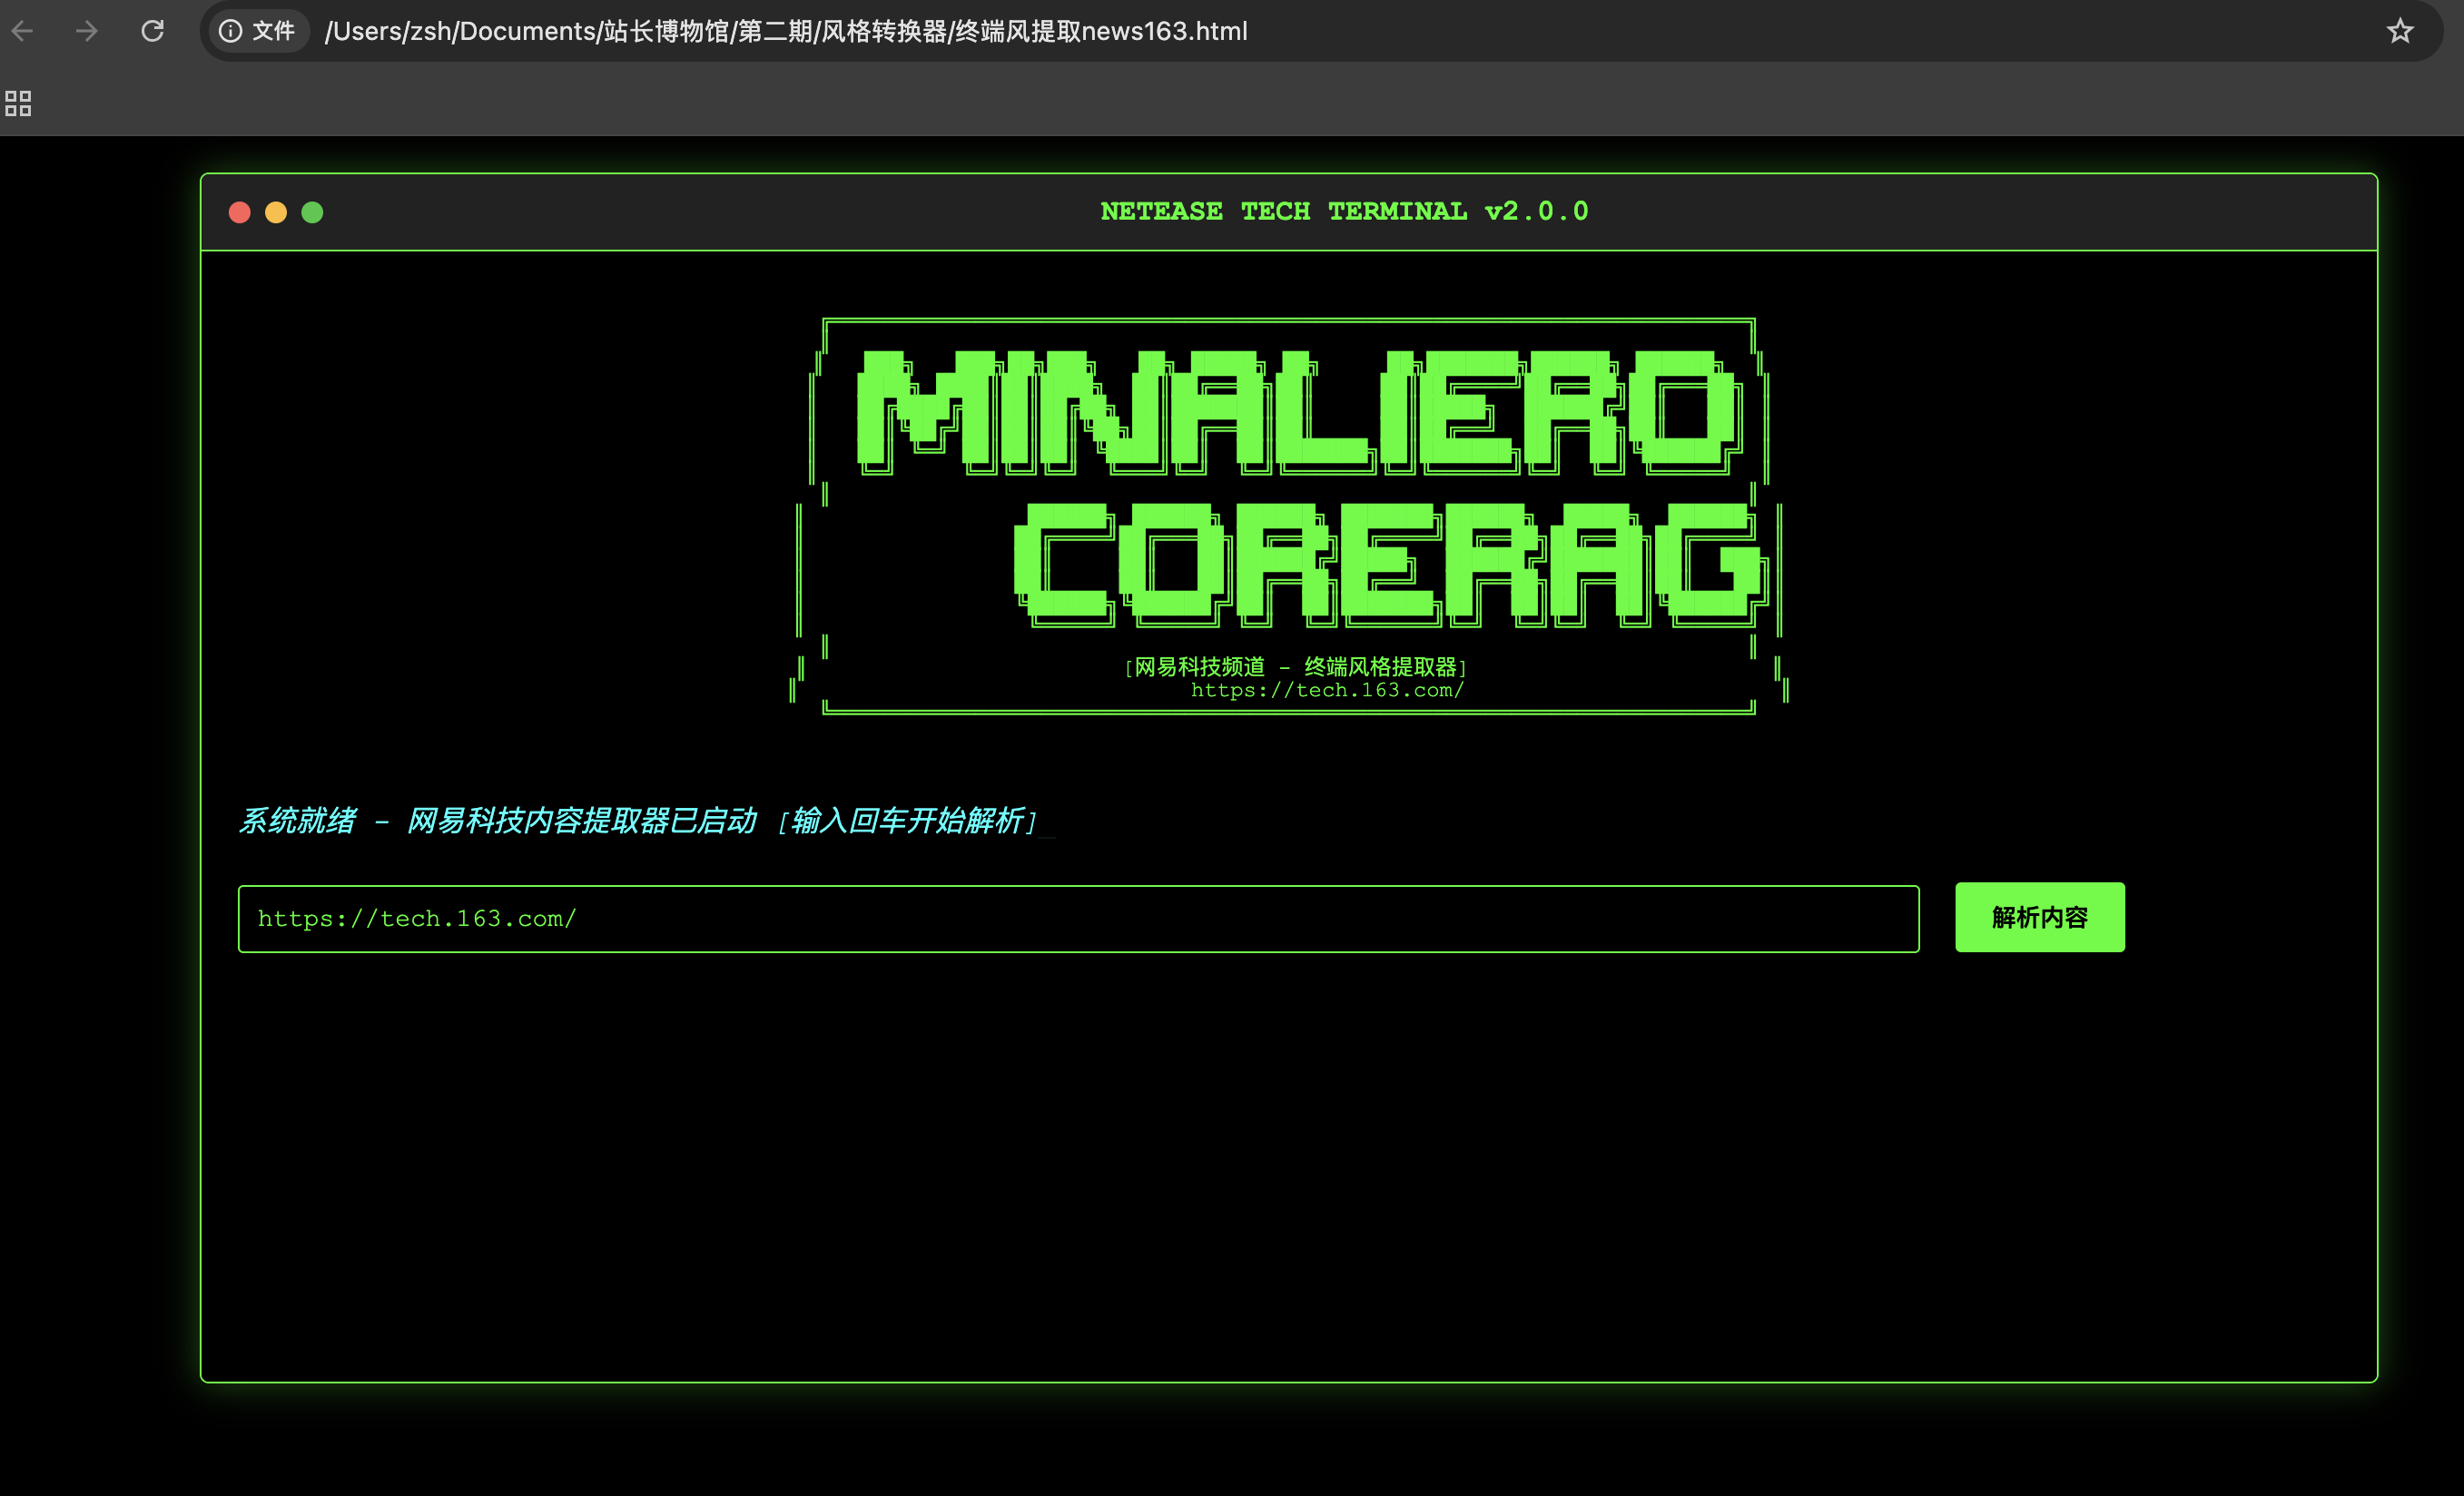This screenshot has height=1496, width=2464.
Task: Click the https://tech.163.com/ text under logo
Action: [x=1327, y=690]
